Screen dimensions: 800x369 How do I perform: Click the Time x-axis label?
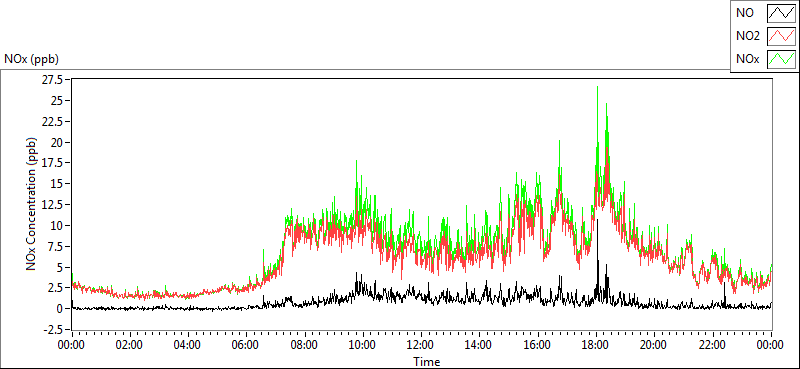click(x=426, y=362)
